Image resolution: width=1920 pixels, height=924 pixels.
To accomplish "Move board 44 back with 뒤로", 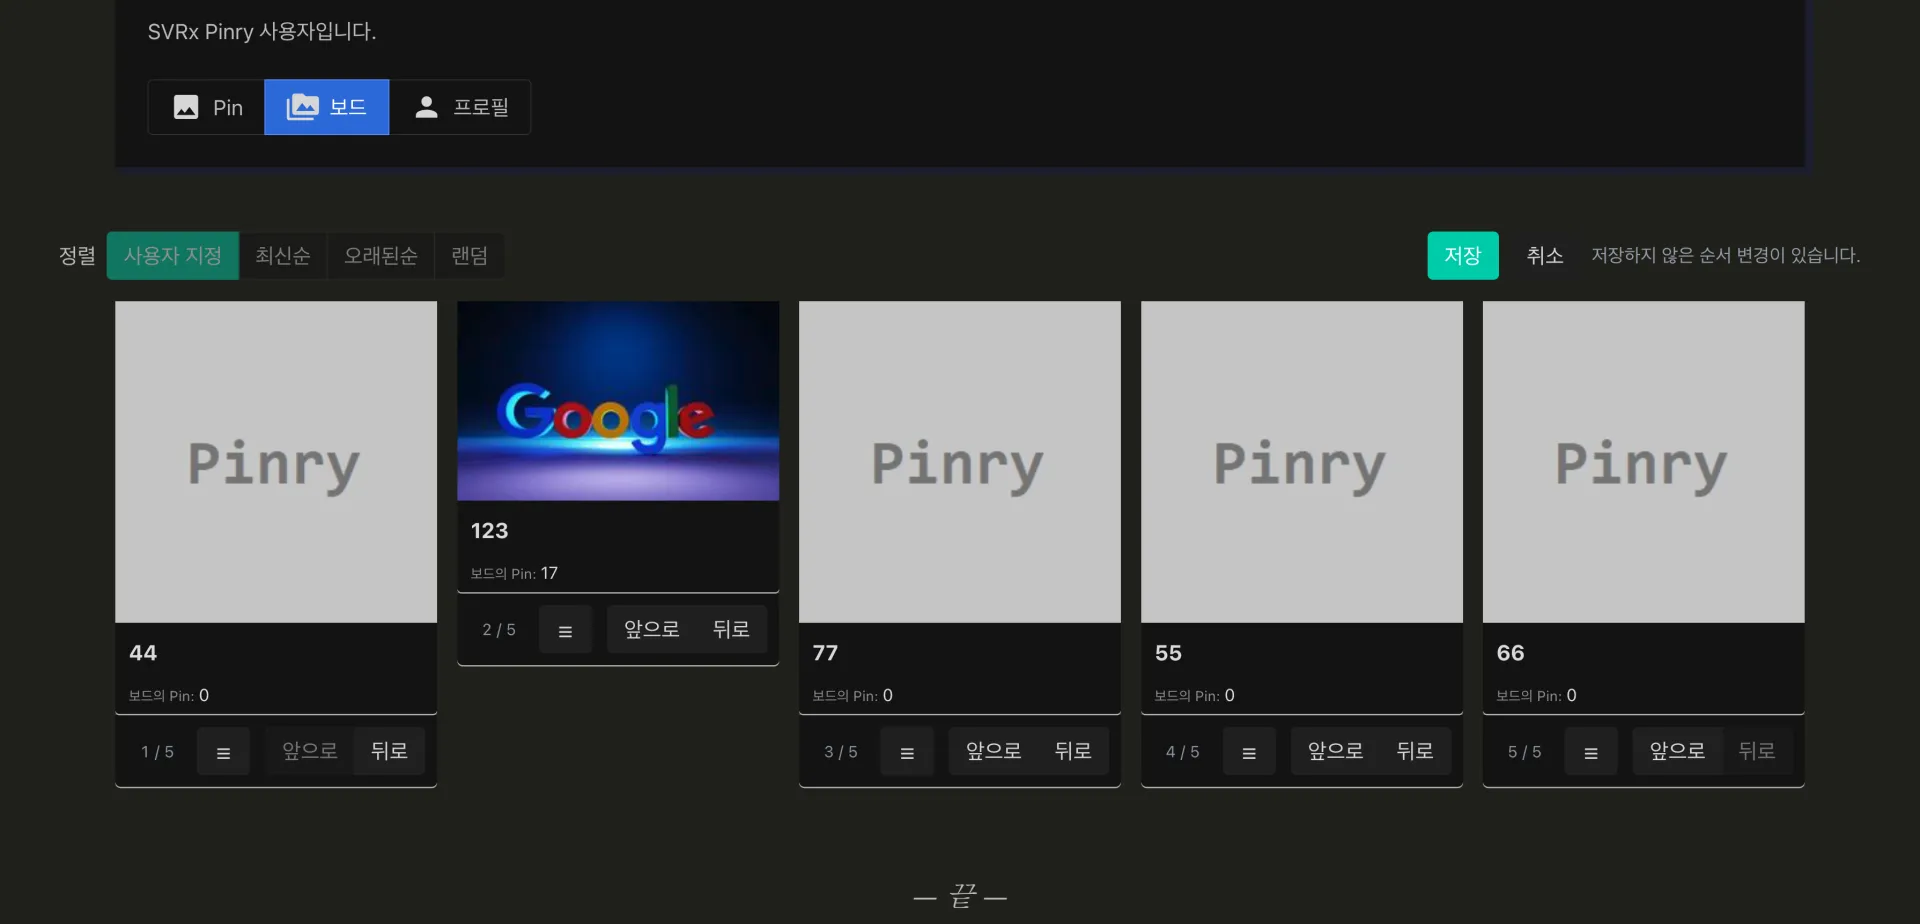I will [x=389, y=751].
